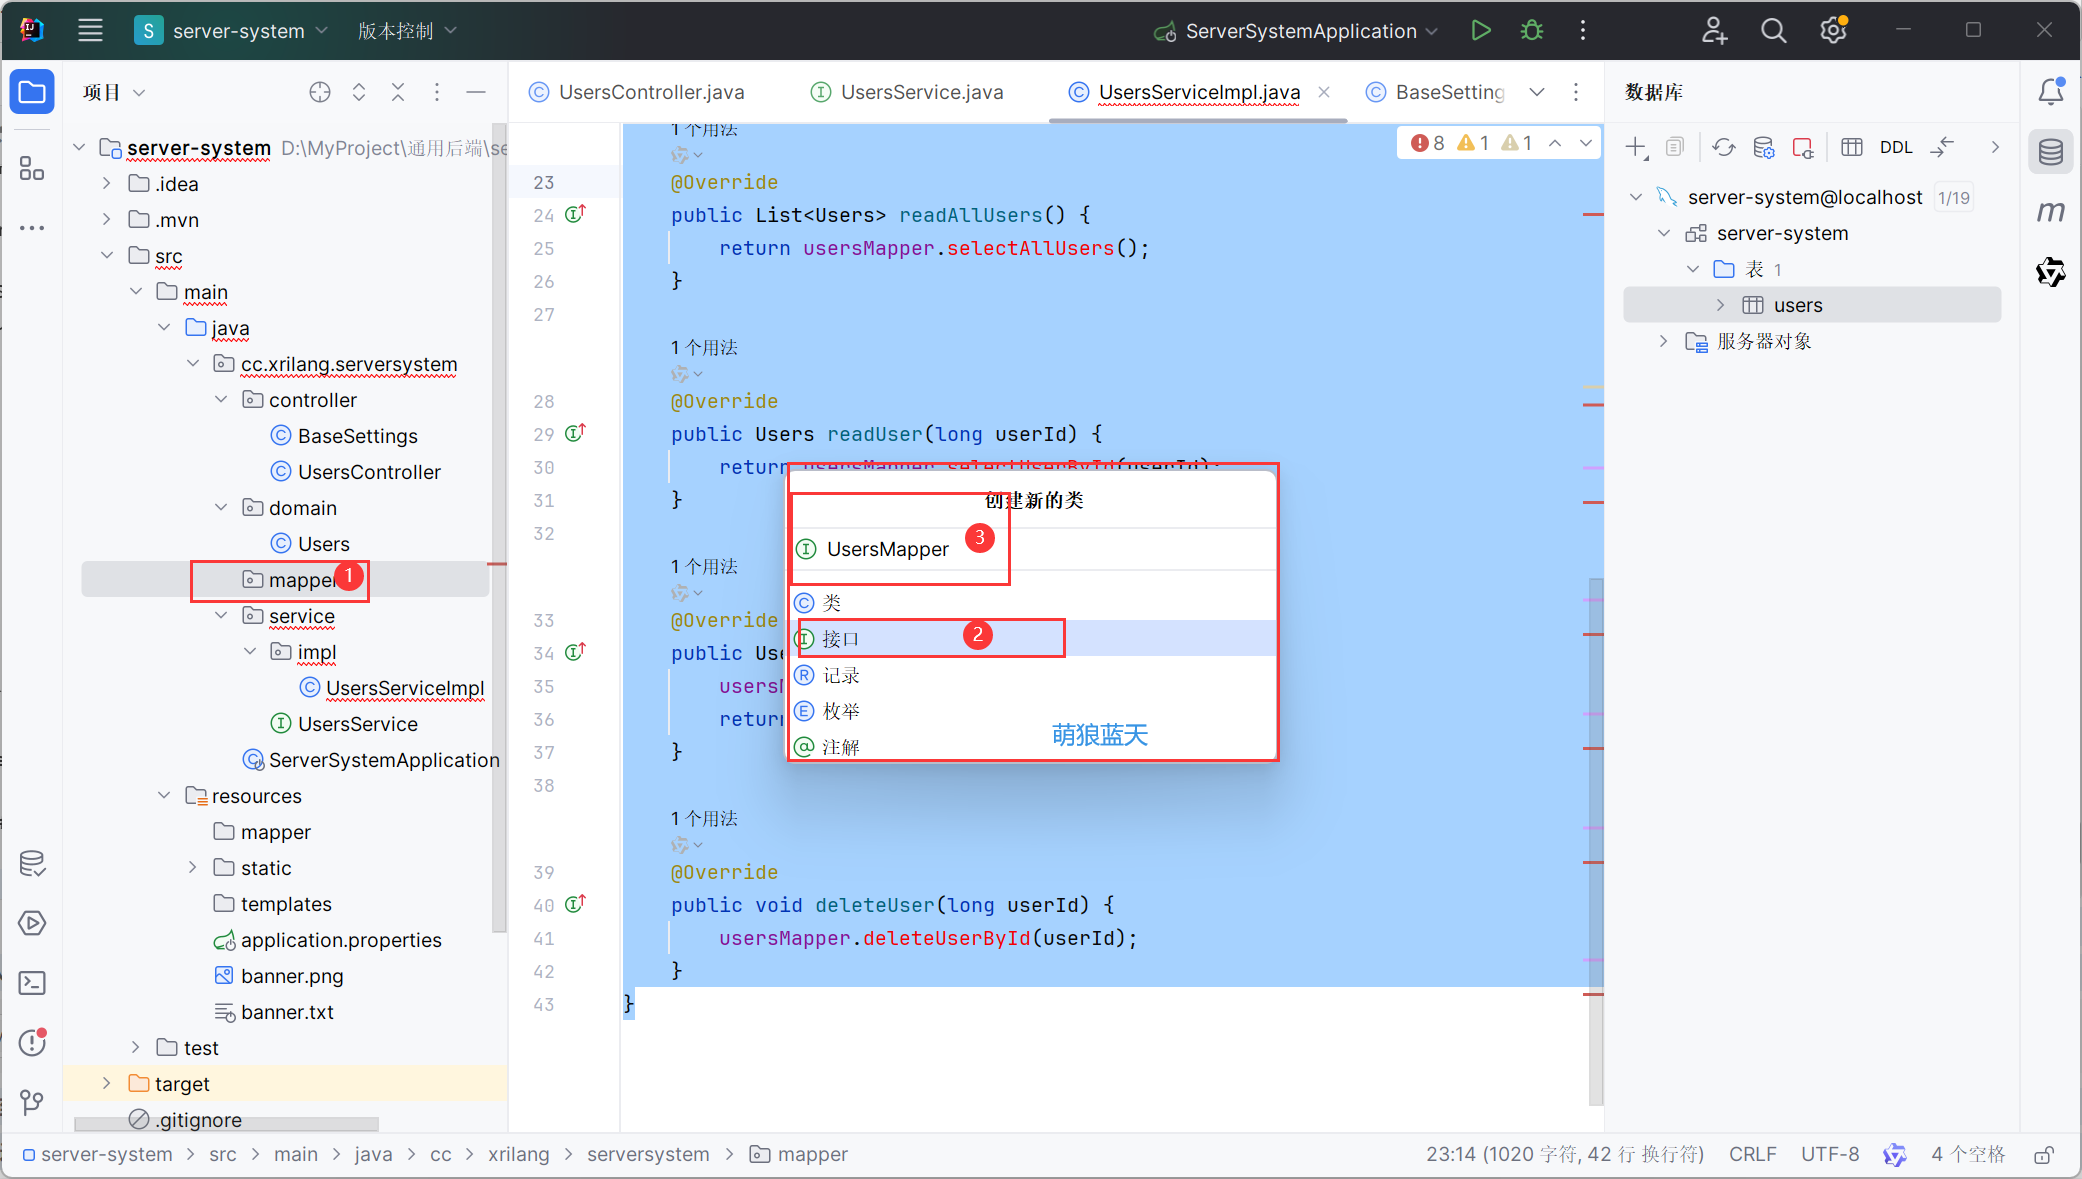Expand the .idea folder

tap(106, 183)
